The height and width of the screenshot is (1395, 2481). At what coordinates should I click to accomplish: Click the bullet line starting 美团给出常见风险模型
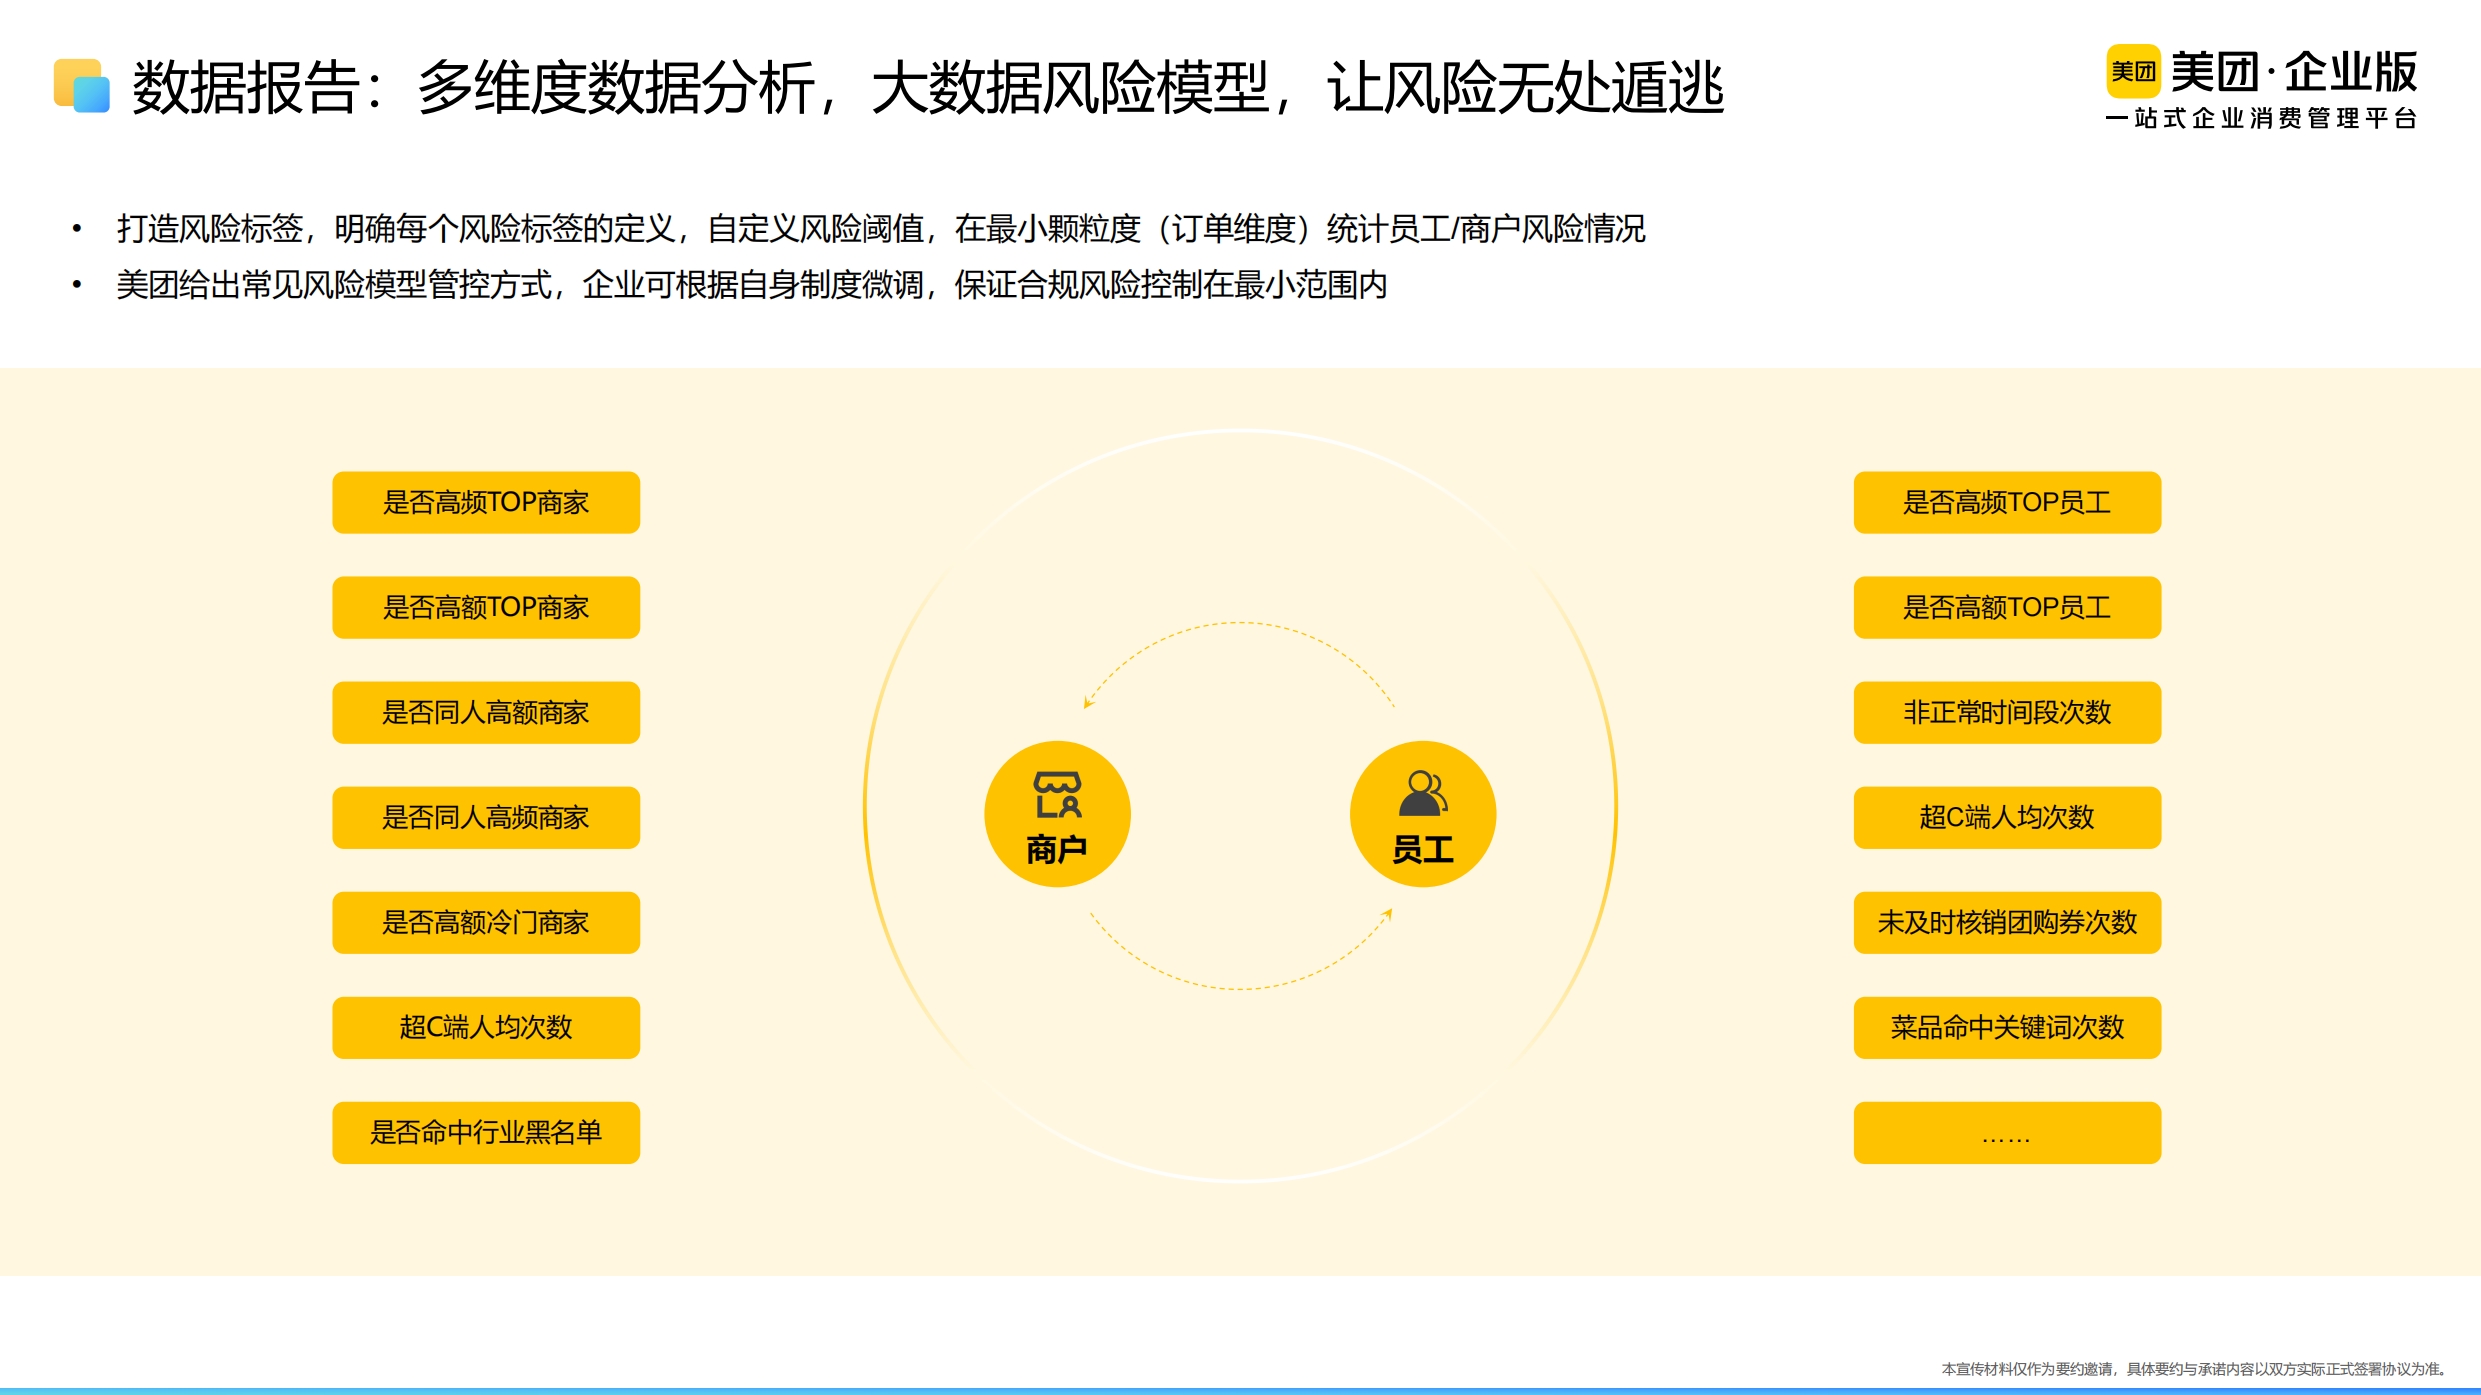752,285
